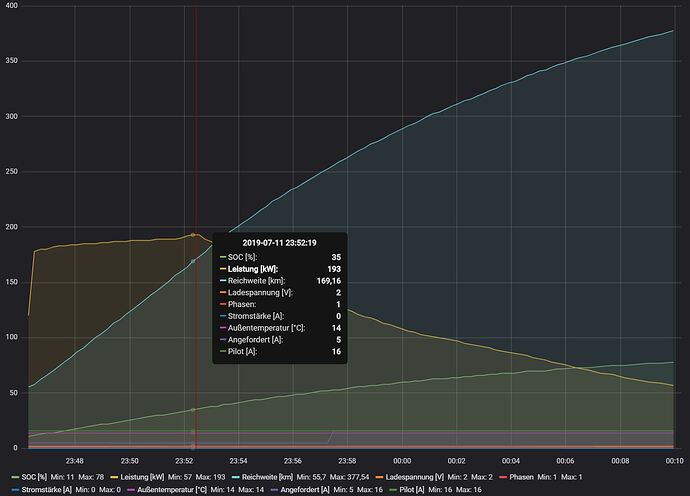Open the green Pilot legend color swatch
Screen dimensions: 690x496
pos(393,489)
